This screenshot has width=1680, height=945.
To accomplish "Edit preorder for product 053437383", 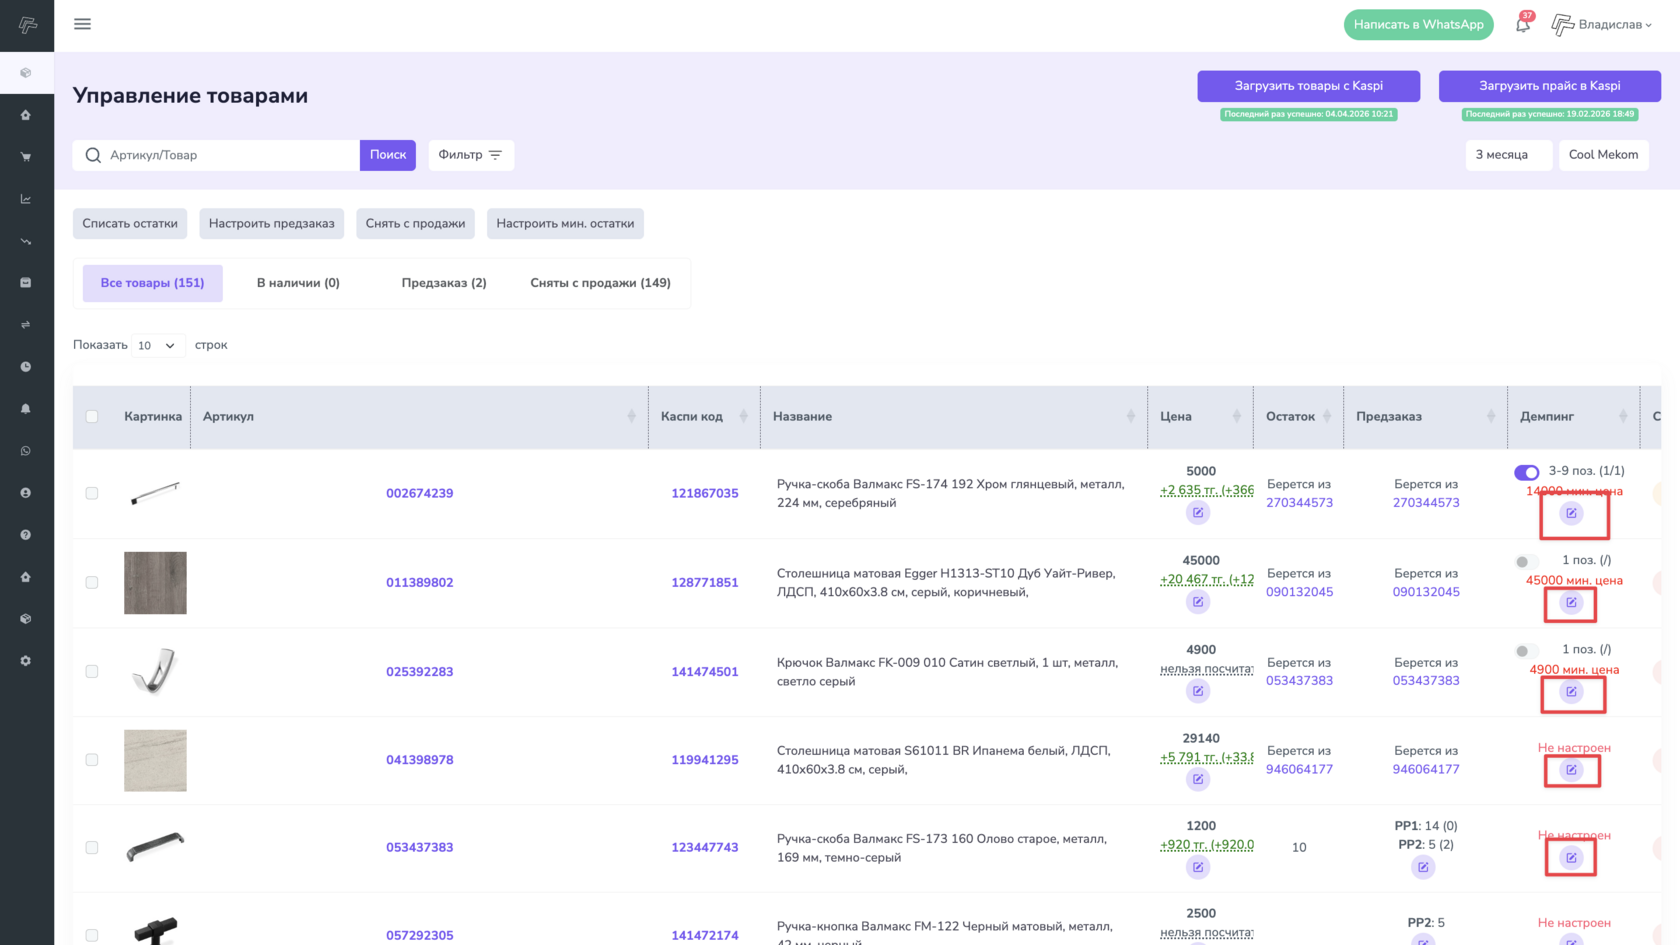I will point(1423,867).
